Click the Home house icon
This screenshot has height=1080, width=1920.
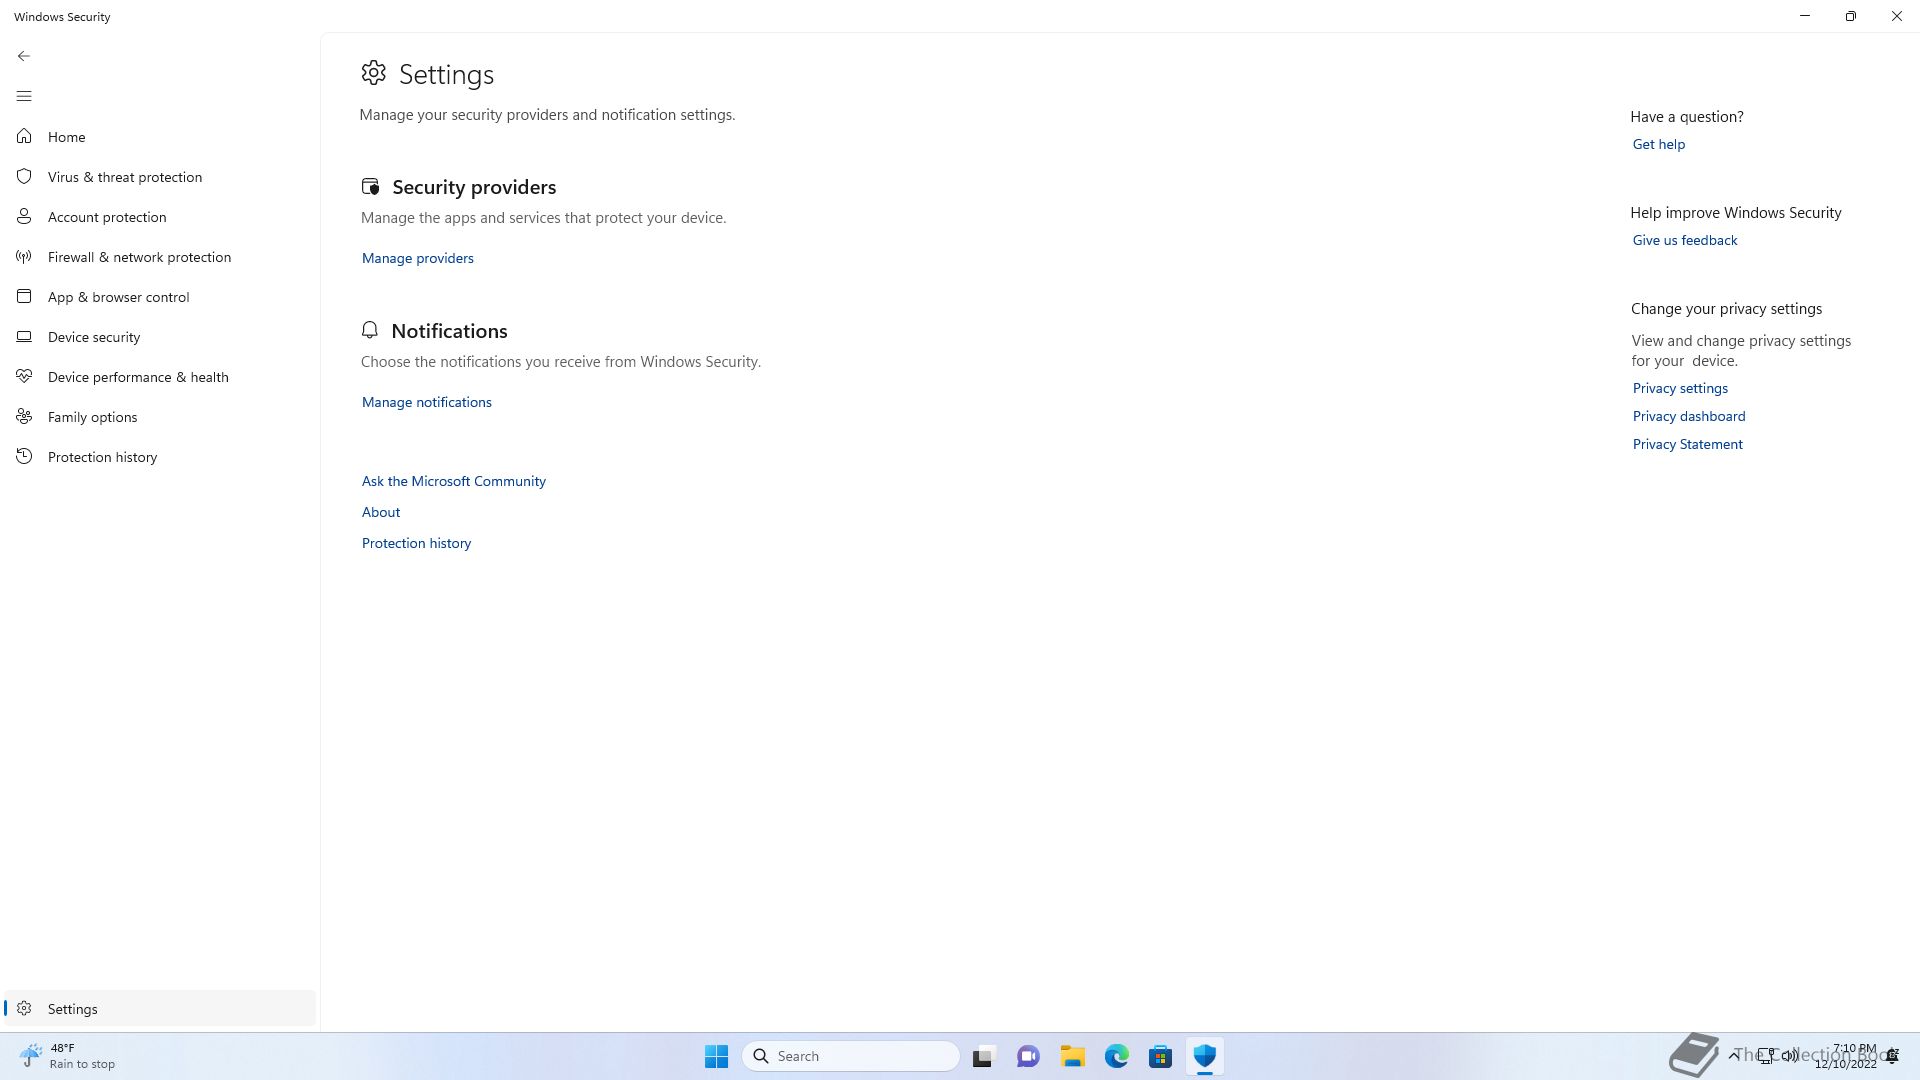click(24, 136)
